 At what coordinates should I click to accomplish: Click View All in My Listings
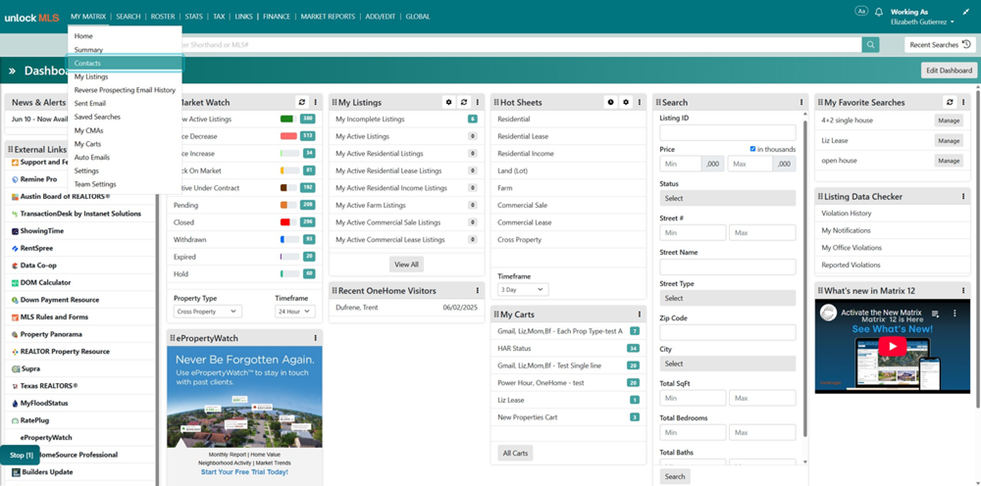click(x=406, y=265)
